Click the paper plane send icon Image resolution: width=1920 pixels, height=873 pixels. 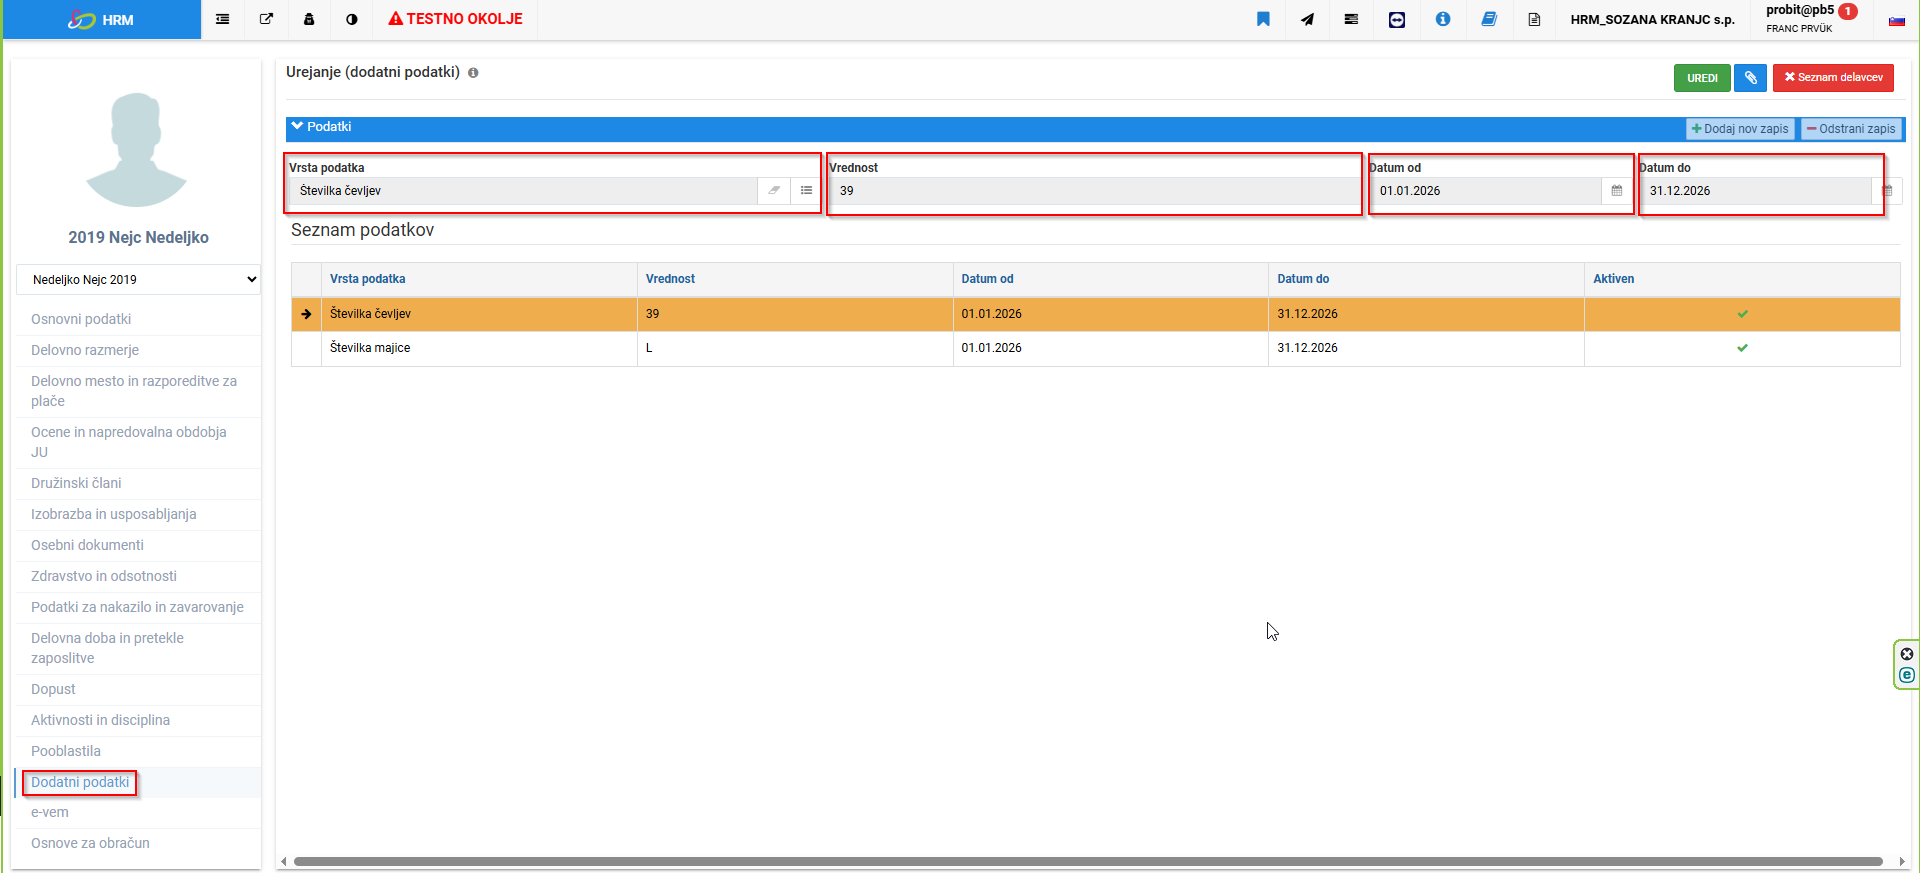(1307, 19)
